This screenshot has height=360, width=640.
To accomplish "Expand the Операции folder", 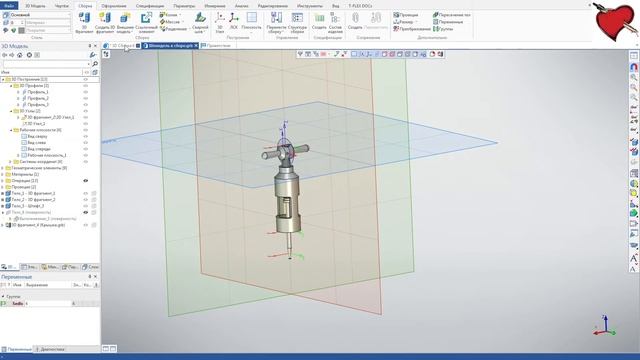I will (x=3, y=180).
